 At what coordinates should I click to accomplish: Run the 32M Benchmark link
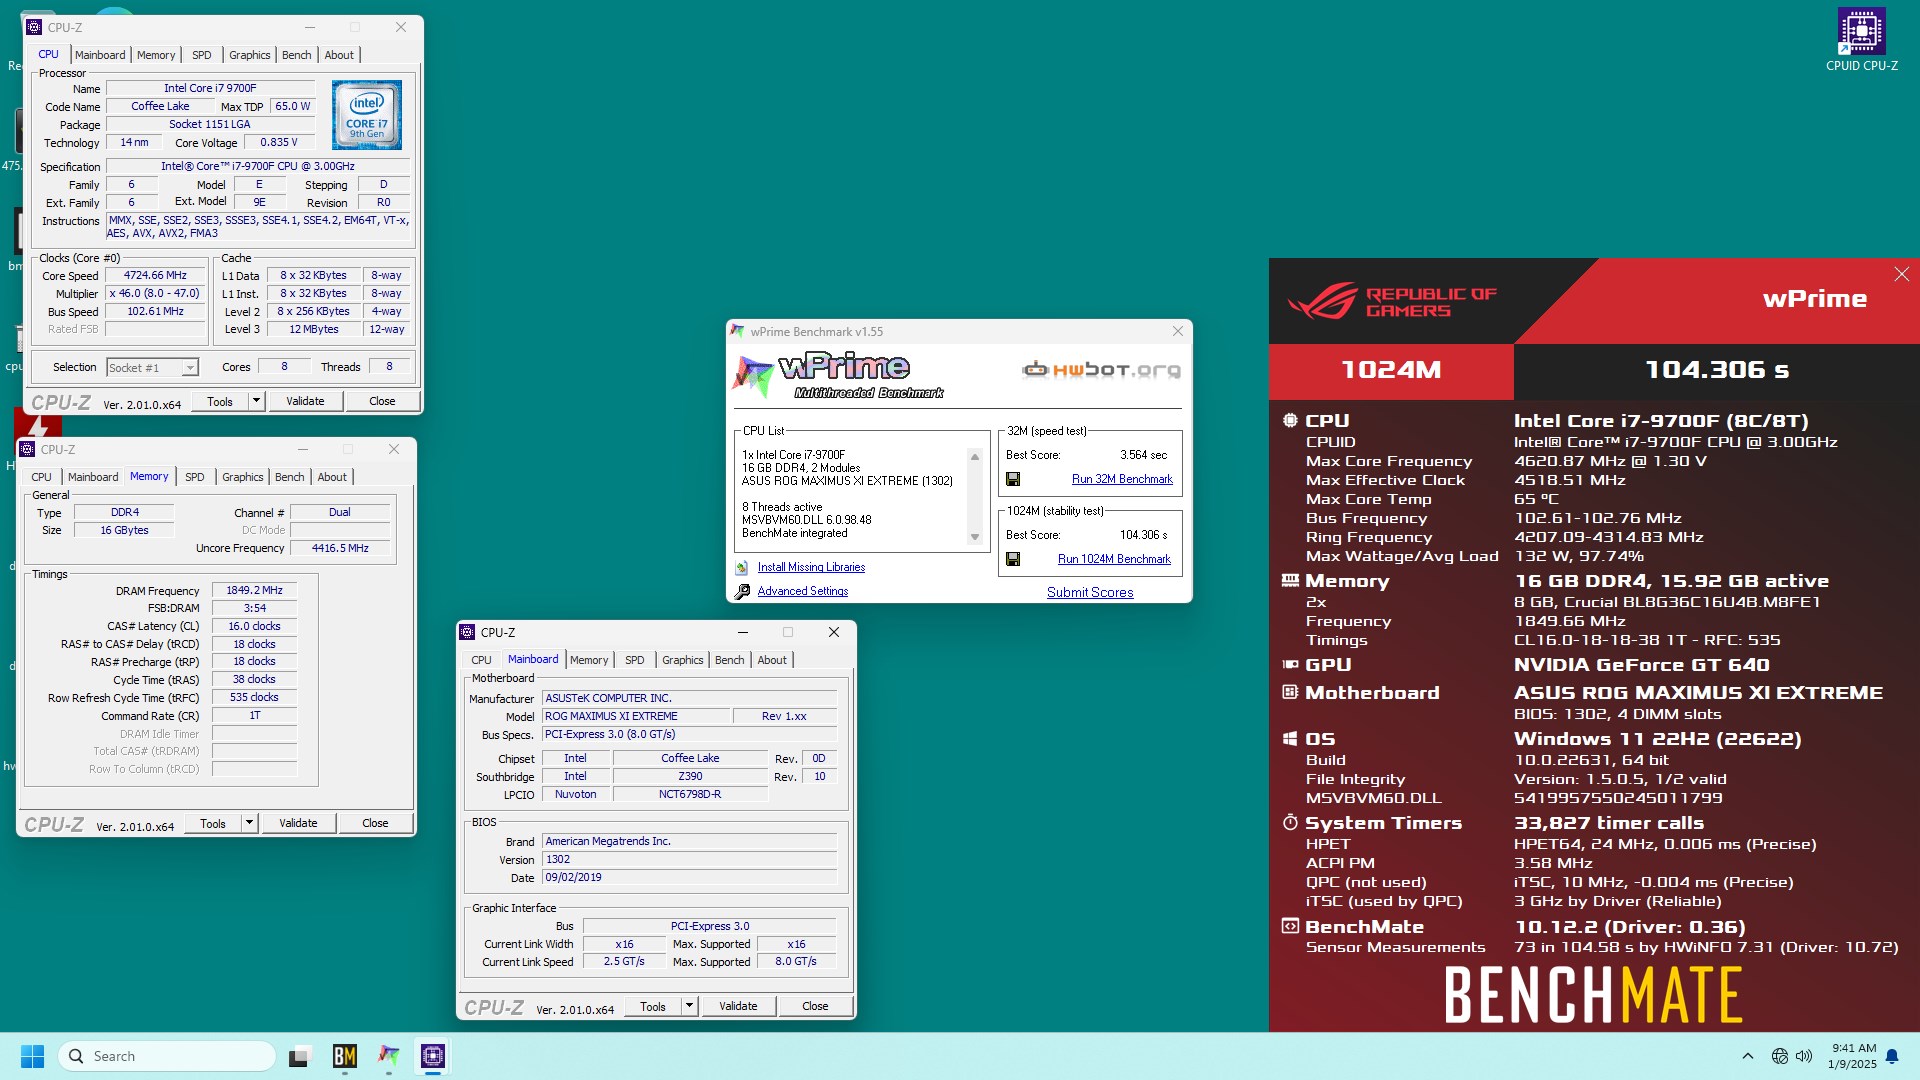click(1122, 479)
